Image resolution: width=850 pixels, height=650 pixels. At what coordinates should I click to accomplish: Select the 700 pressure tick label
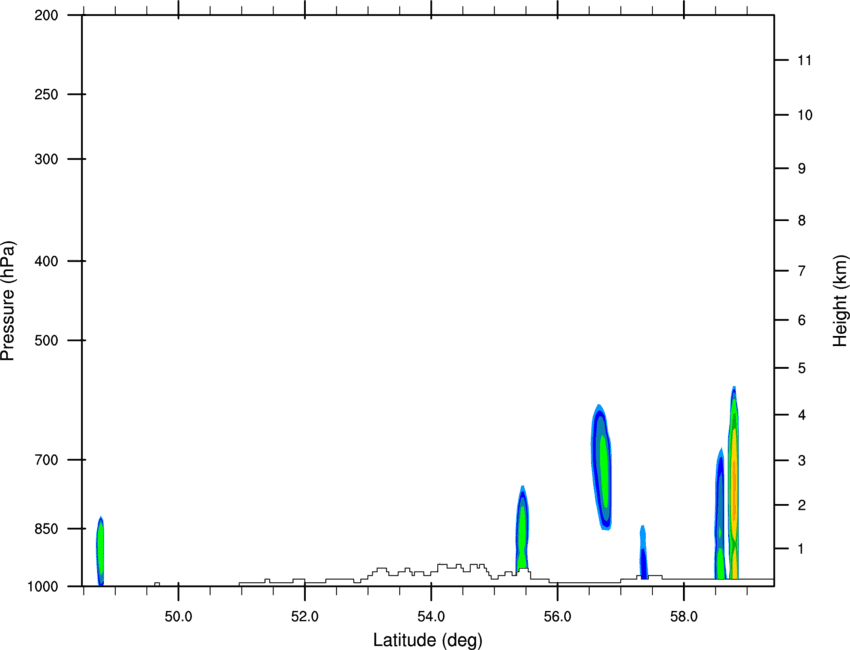pos(46,460)
